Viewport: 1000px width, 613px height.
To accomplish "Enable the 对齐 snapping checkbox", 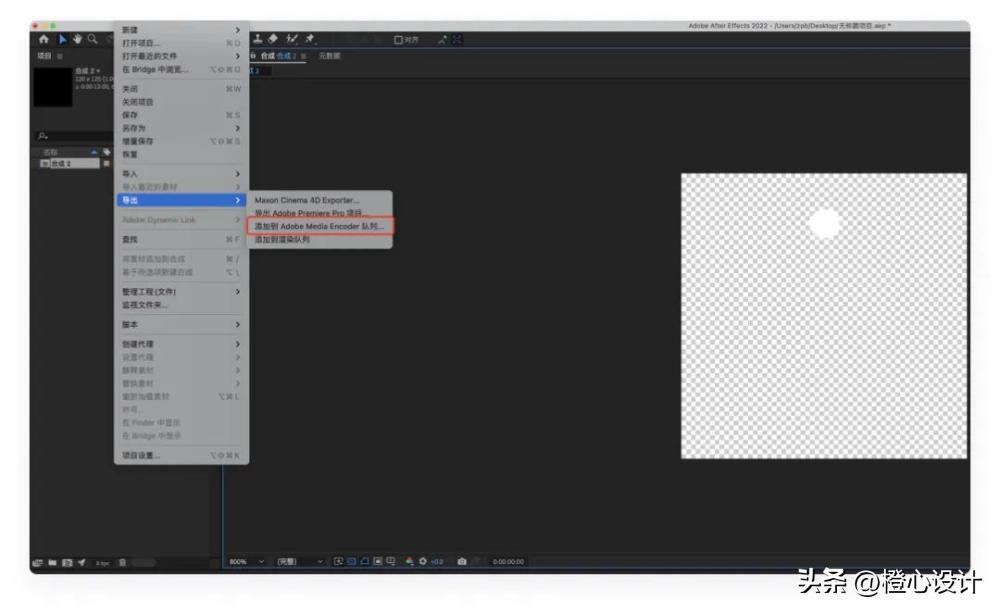I will click(x=398, y=40).
